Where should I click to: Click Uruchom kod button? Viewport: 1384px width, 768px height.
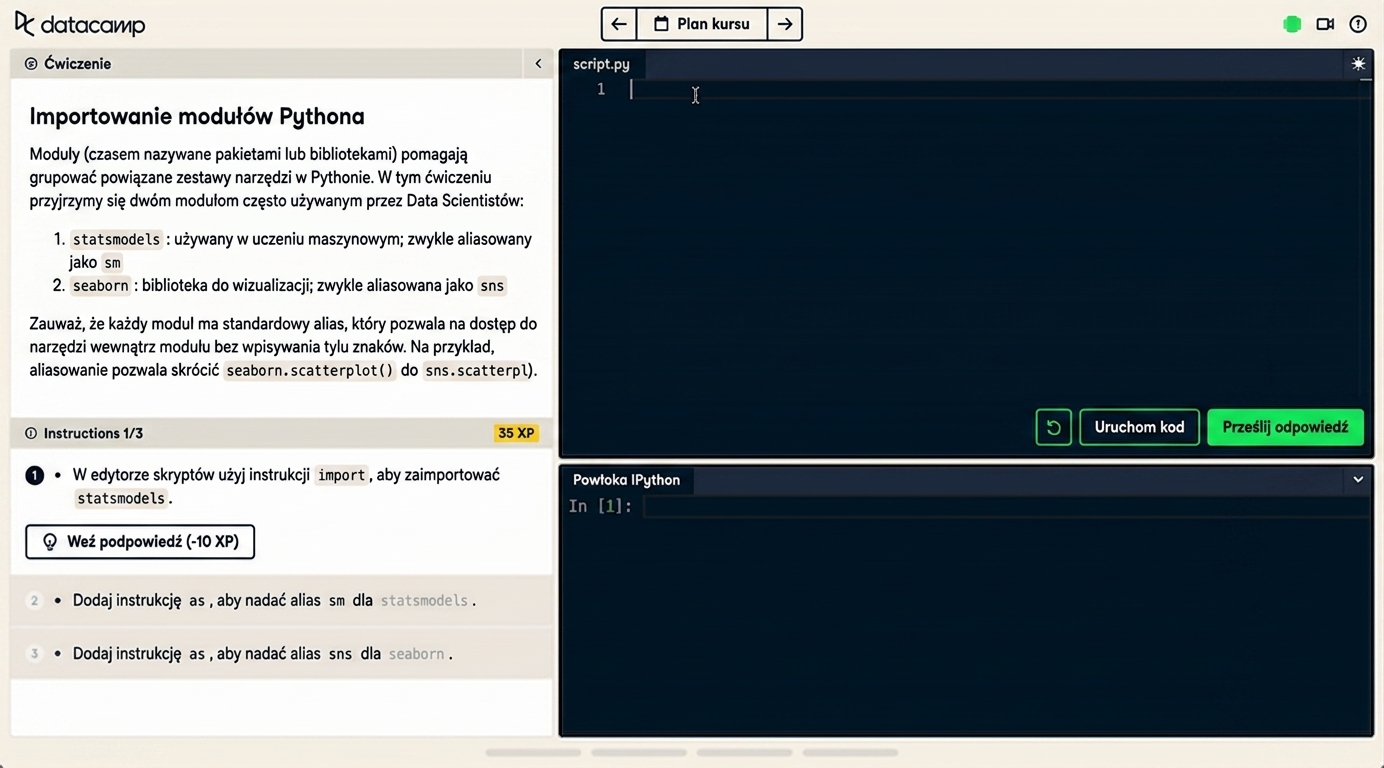[x=1139, y=427]
